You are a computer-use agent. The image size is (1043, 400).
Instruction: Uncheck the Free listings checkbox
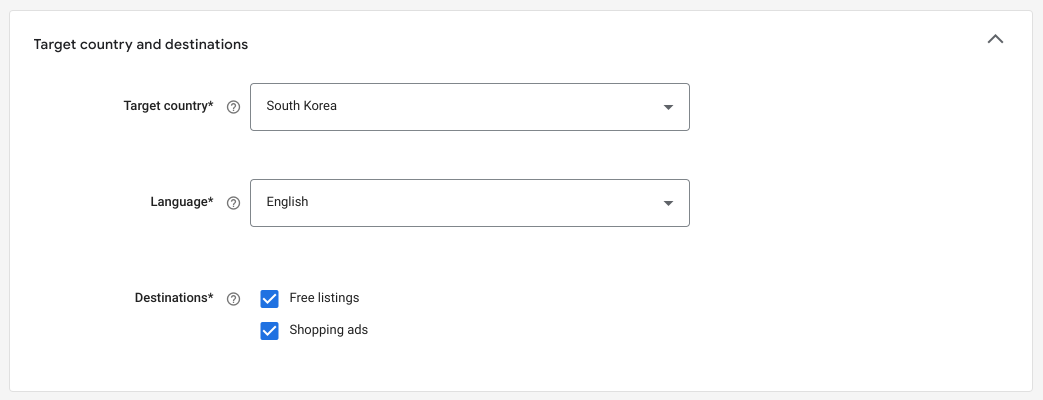coord(269,299)
